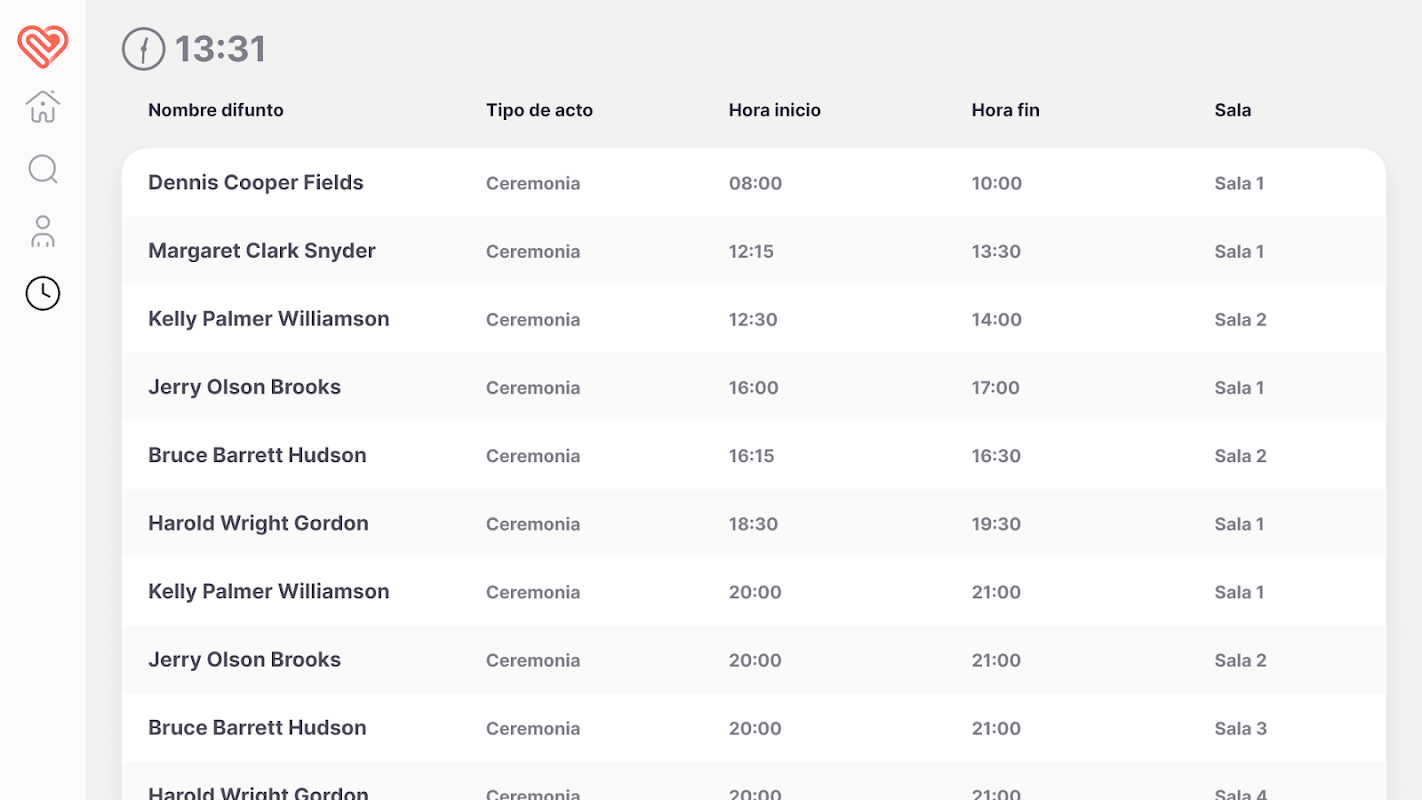Click the clock icon beside 13:31
This screenshot has height=800, width=1422.
coord(143,49)
